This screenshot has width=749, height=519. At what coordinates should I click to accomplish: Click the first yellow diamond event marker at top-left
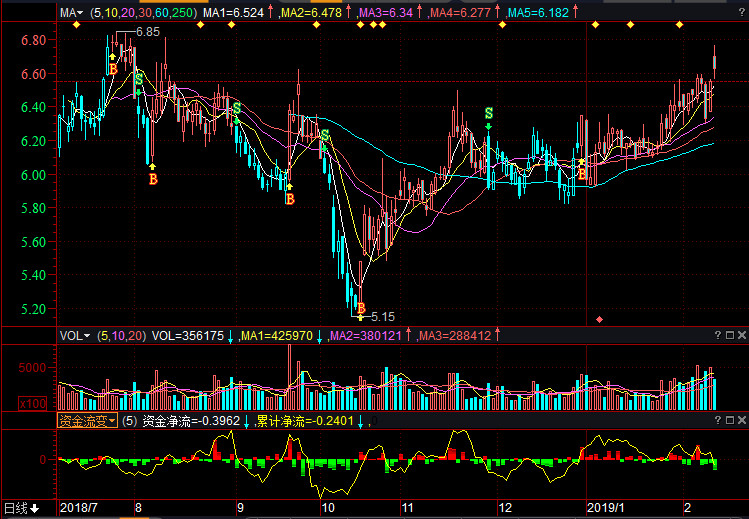click(76, 25)
